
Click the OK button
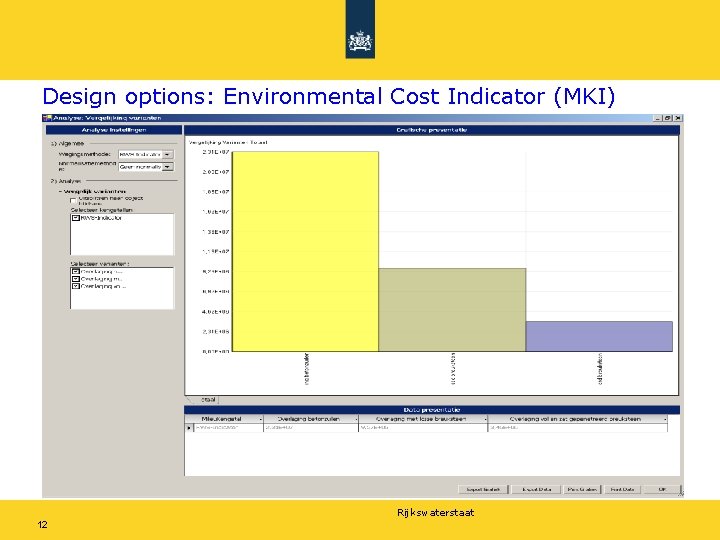(x=662, y=489)
